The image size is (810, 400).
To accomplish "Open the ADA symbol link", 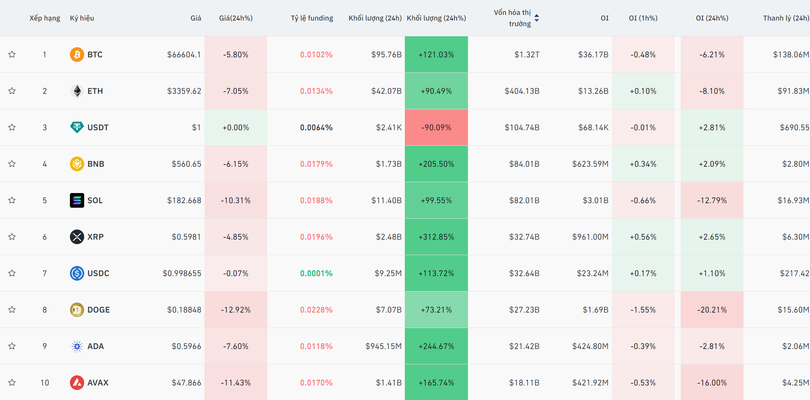I will point(96,346).
